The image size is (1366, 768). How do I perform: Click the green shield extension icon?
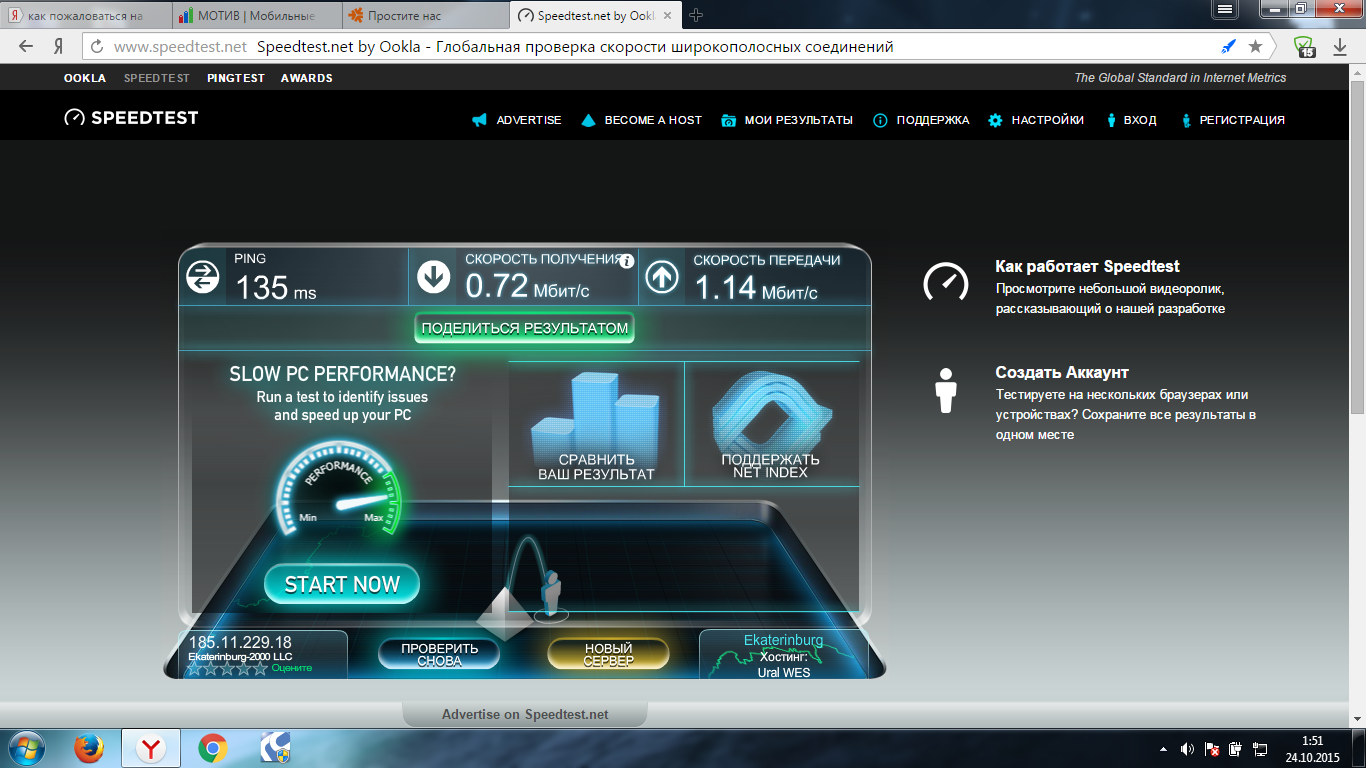[x=1303, y=47]
